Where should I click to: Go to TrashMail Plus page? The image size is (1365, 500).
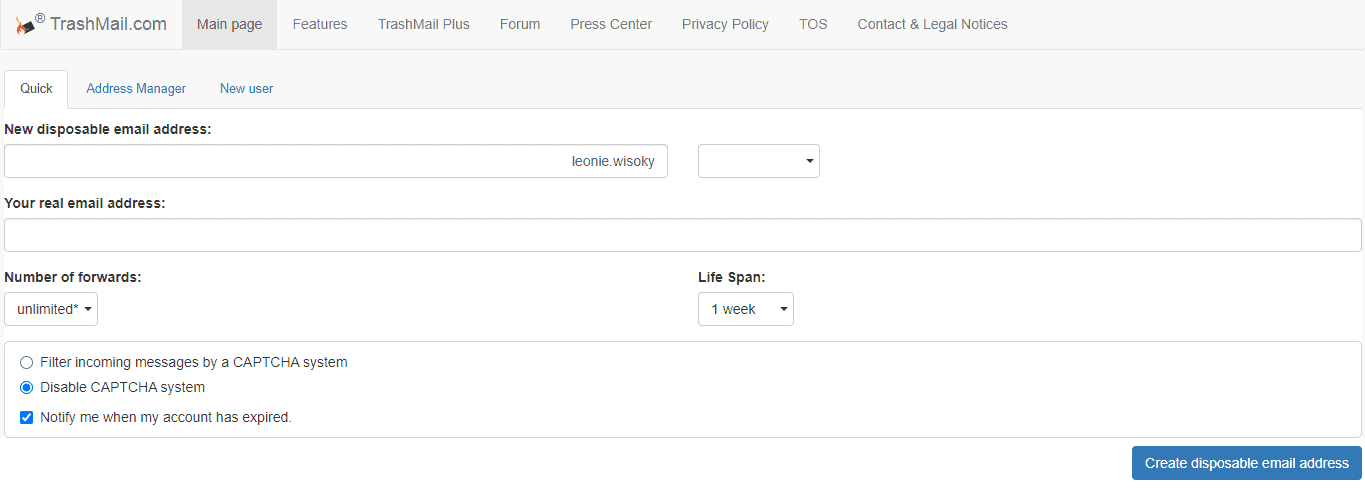tap(424, 24)
